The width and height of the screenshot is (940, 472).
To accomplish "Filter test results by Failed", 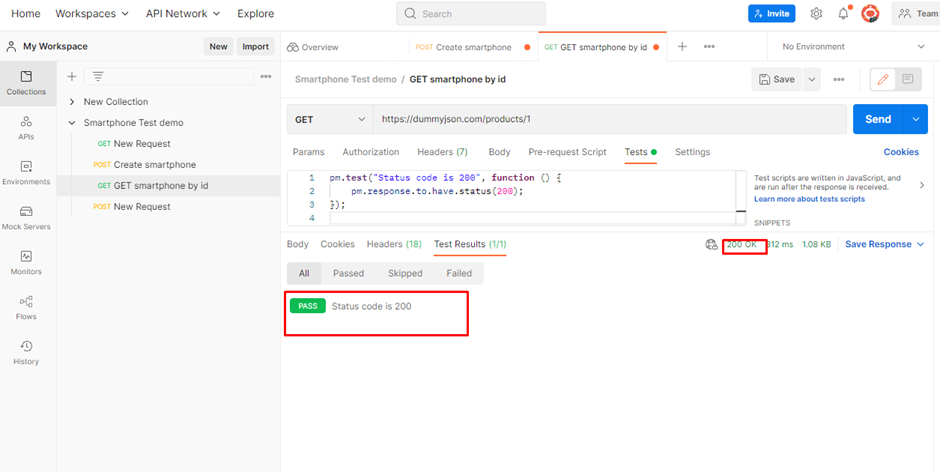I will (x=459, y=273).
